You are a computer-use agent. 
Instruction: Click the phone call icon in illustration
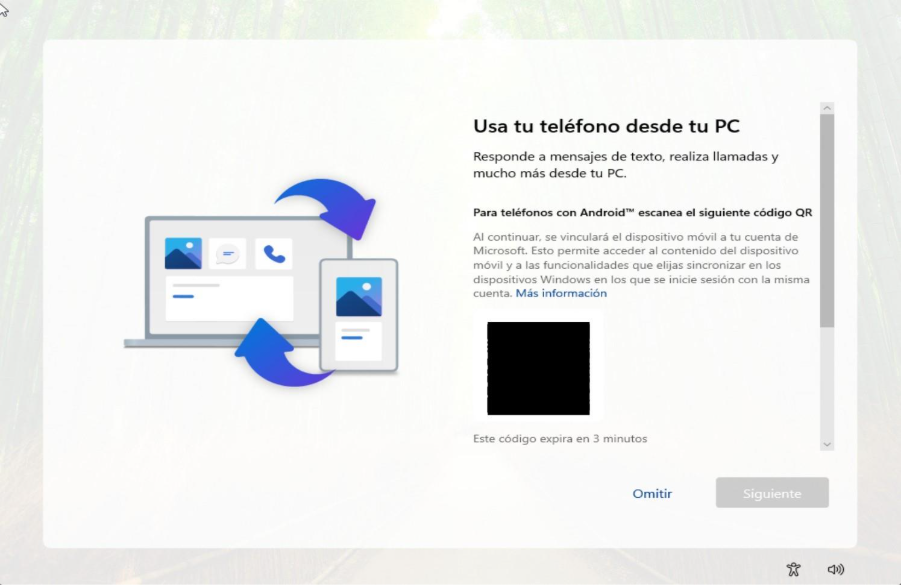pyautogui.click(x=273, y=254)
